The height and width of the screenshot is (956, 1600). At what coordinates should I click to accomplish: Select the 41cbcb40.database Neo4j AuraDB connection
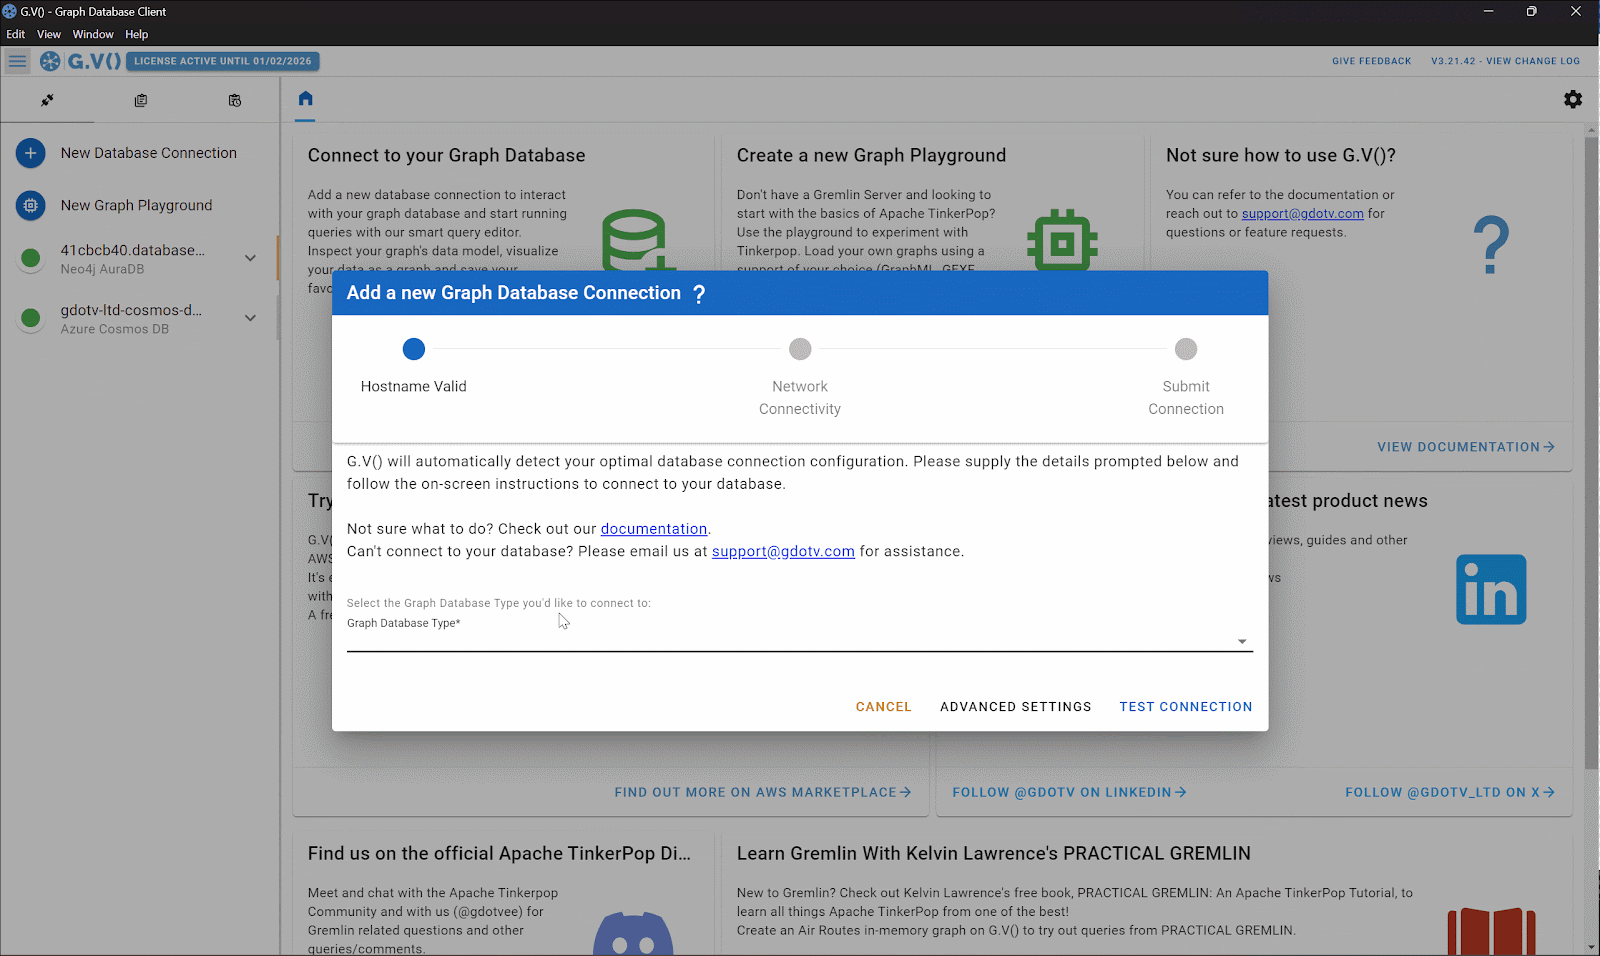(x=139, y=258)
